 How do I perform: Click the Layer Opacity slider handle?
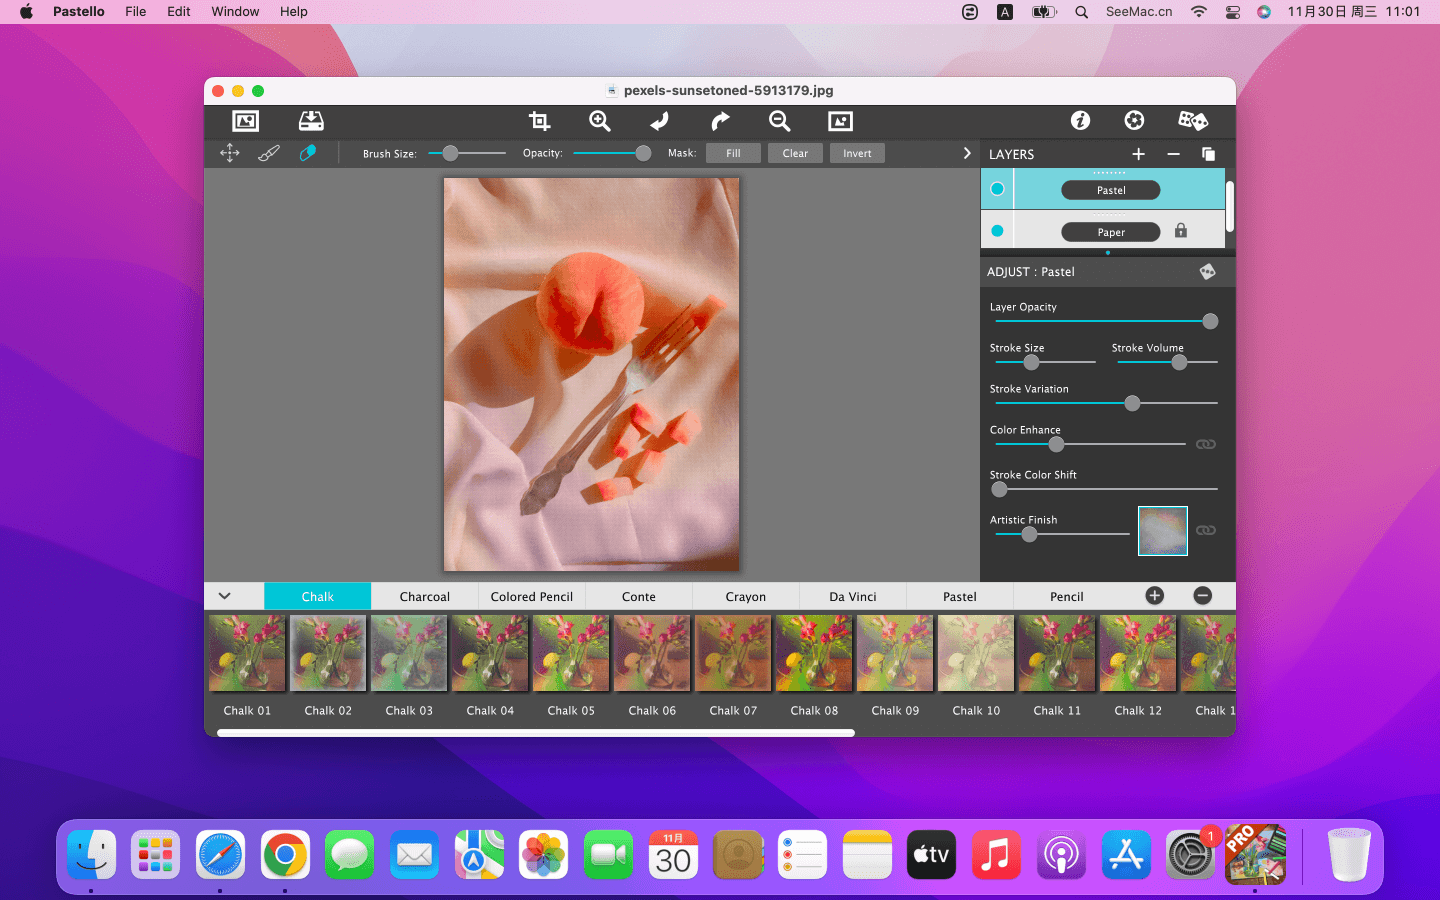[x=1210, y=321]
